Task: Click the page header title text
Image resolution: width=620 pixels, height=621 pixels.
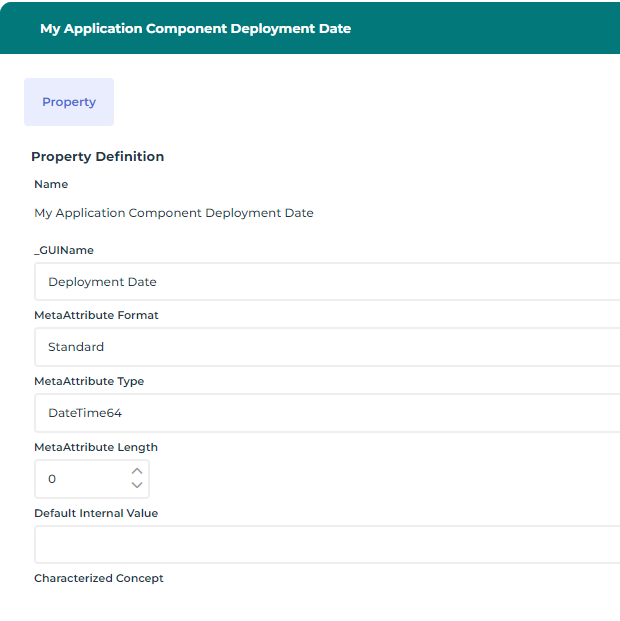Action: (195, 28)
